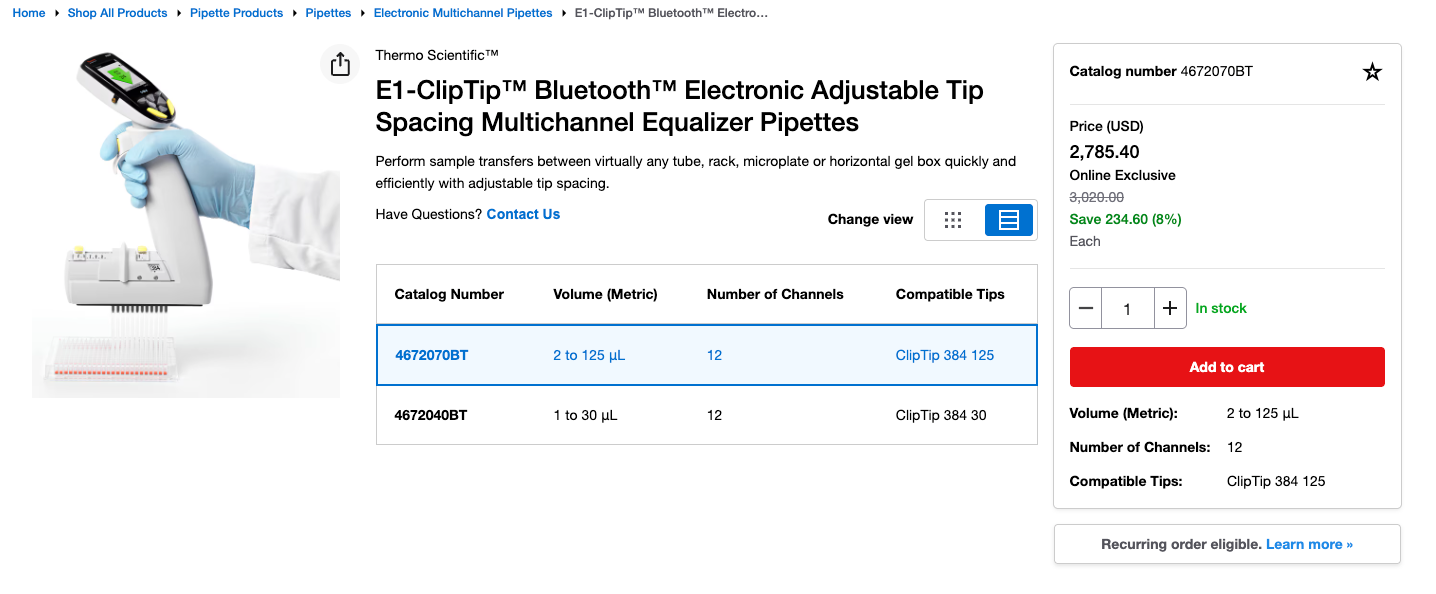1436x594 pixels.
Task: Click ClipTip 384 30 compatible tips cell
Action: (941, 415)
